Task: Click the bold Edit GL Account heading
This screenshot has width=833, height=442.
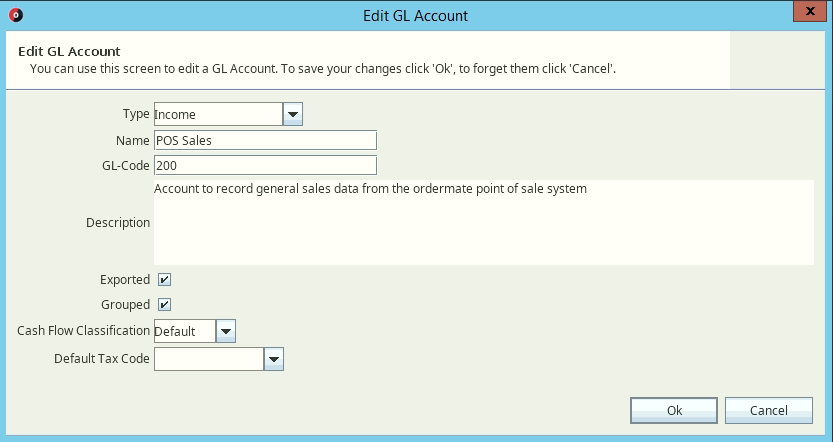Action: [69, 52]
